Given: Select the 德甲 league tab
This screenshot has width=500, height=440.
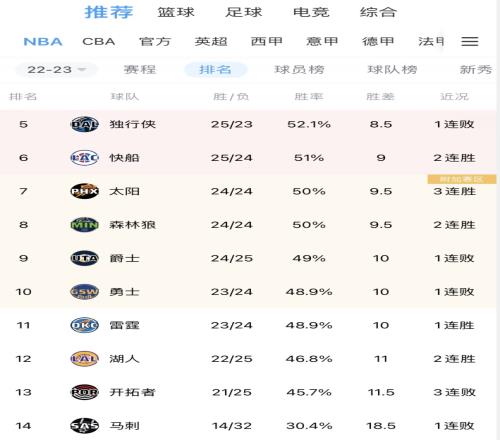Looking at the screenshot, I should 378,42.
